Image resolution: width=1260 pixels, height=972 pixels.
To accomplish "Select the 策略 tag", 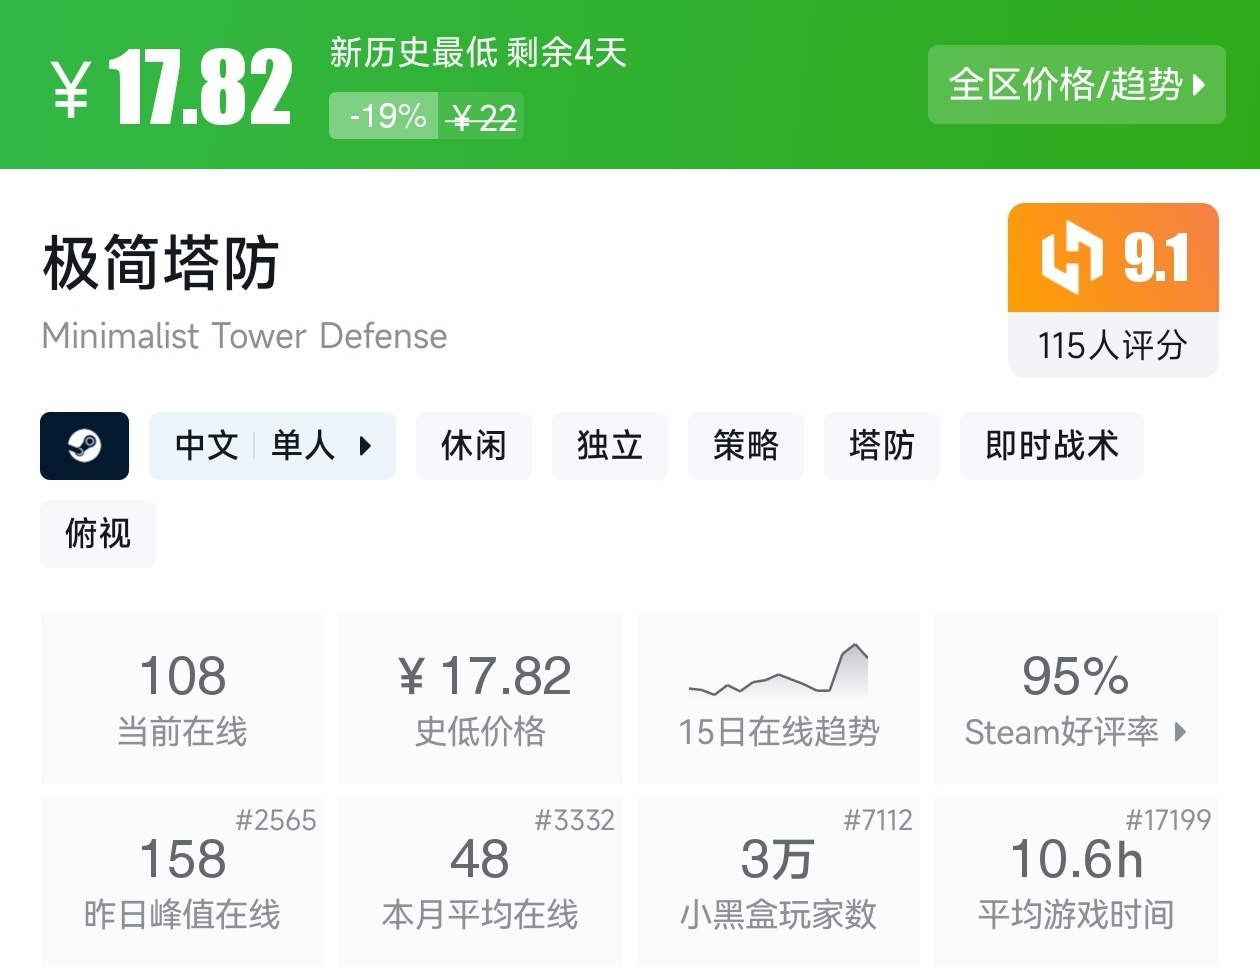I will coord(745,446).
